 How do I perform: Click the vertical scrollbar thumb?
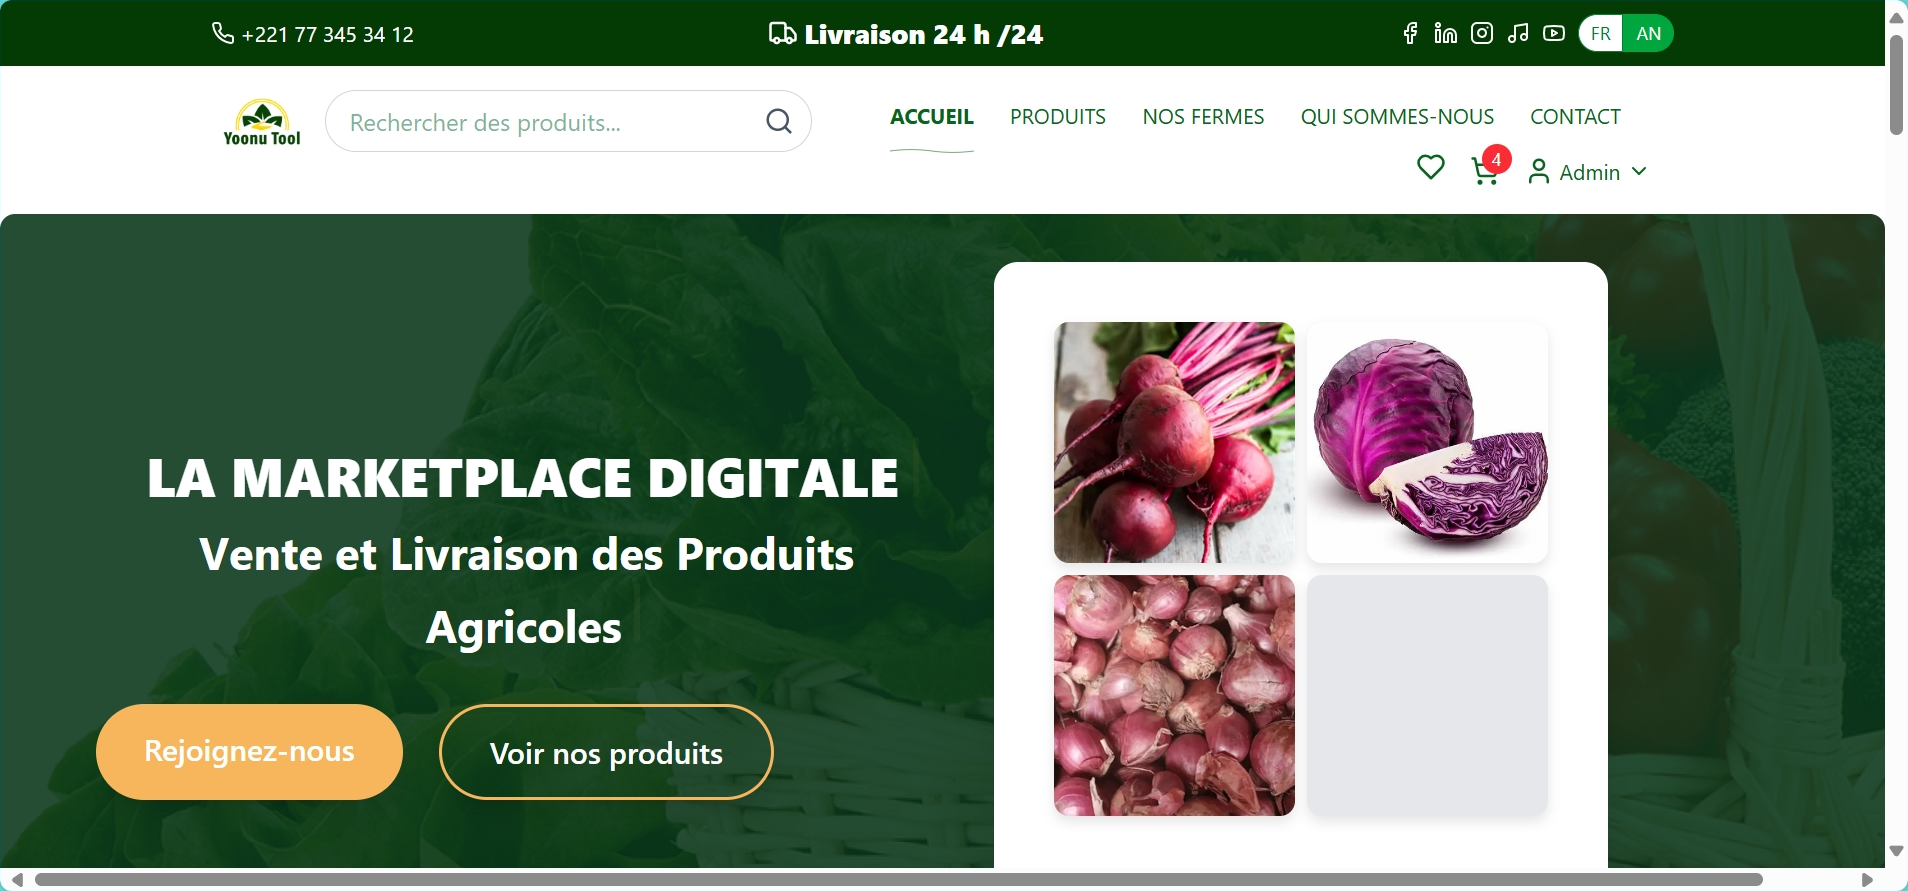pyautogui.click(x=1897, y=85)
